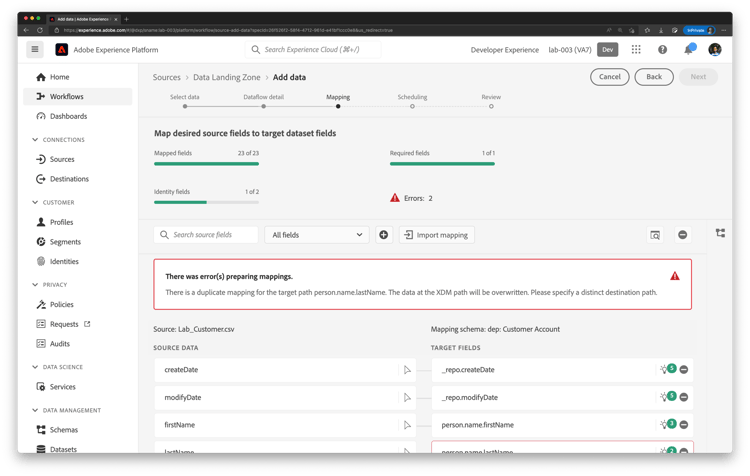
Task: Select Workflows in the sidebar
Action: [77, 97]
